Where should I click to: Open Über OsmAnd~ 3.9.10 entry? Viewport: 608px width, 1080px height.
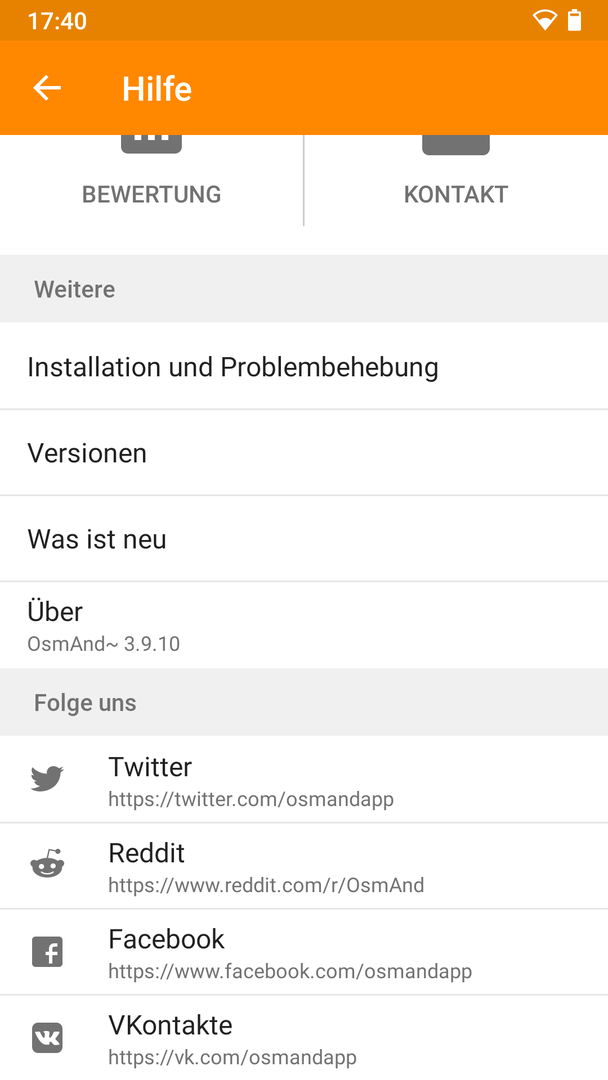(304, 625)
